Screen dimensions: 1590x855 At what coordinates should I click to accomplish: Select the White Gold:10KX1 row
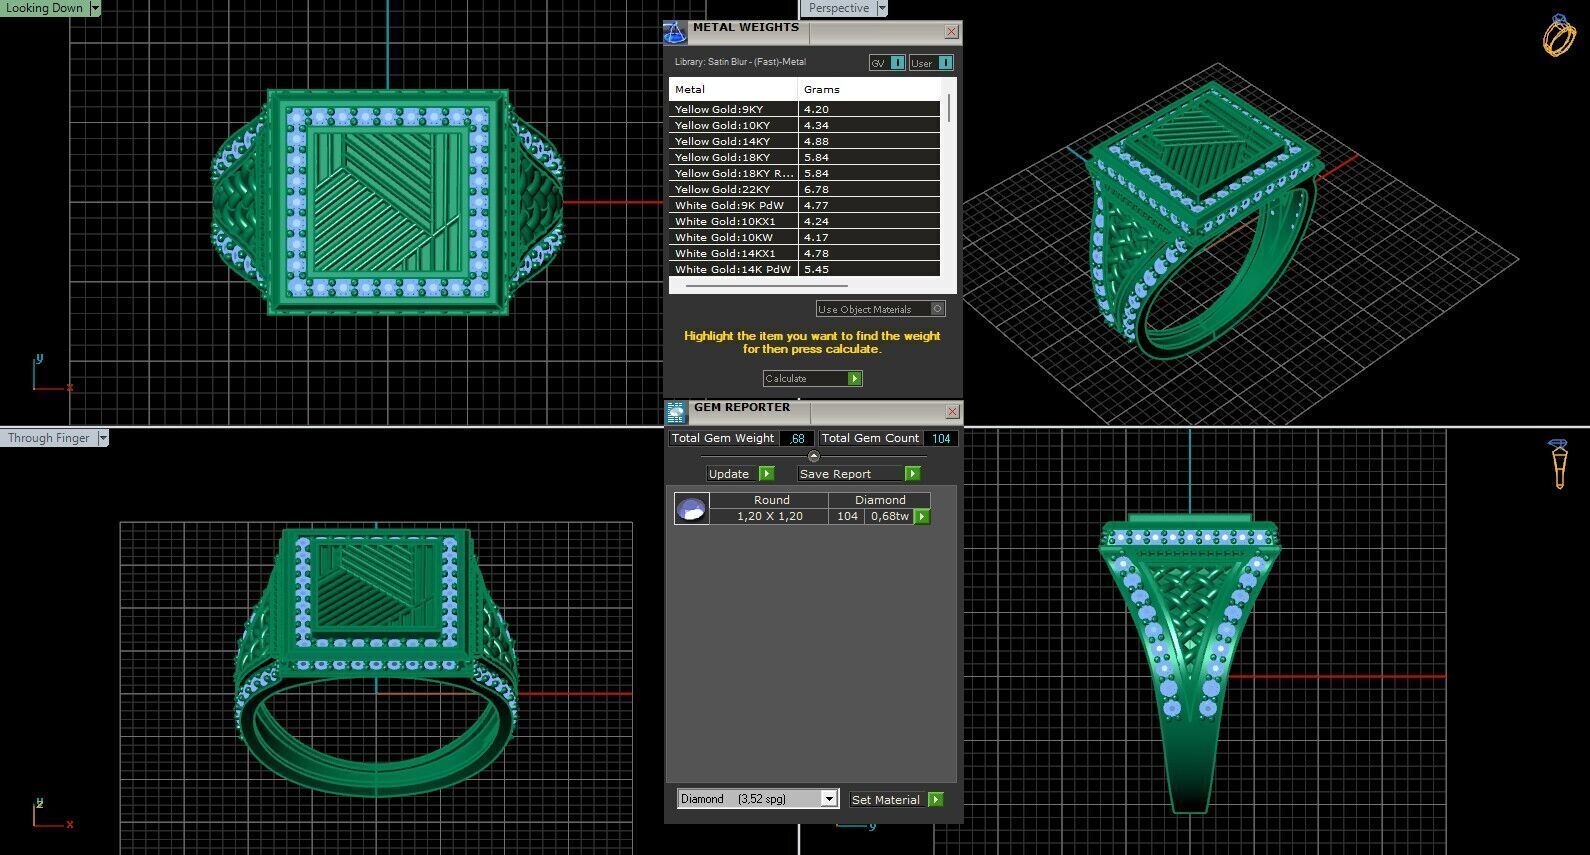tap(804, 221)
